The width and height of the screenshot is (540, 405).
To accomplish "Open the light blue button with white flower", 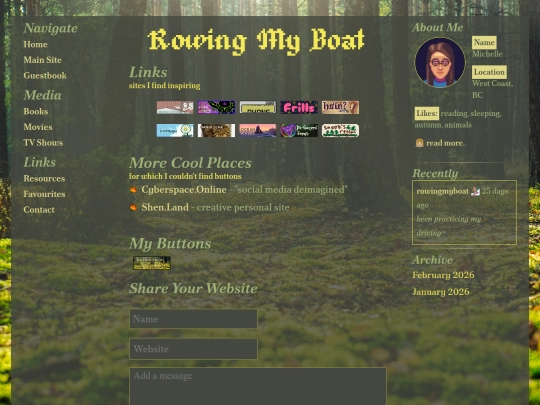I will click(x=175, y=131).
